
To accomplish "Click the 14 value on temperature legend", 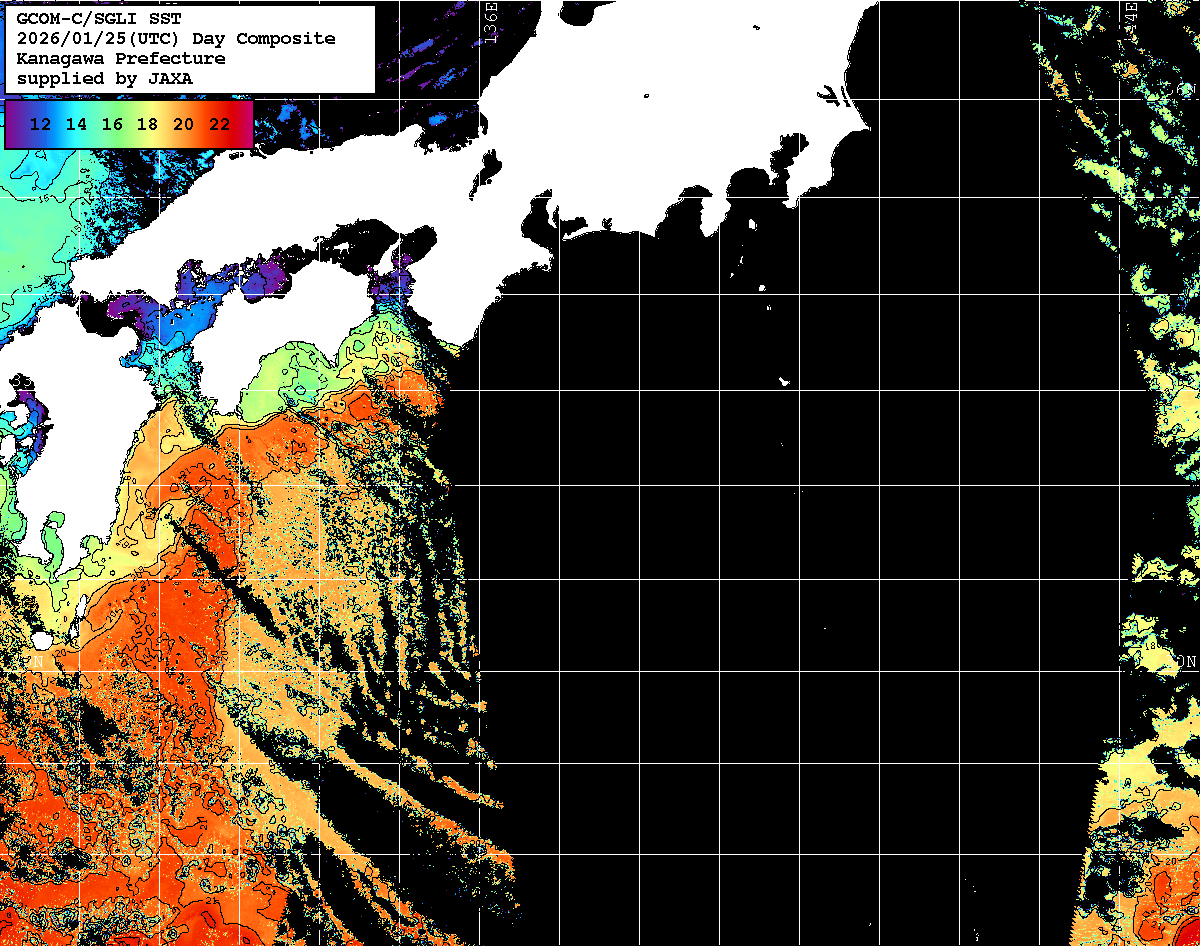I will 77,125.
